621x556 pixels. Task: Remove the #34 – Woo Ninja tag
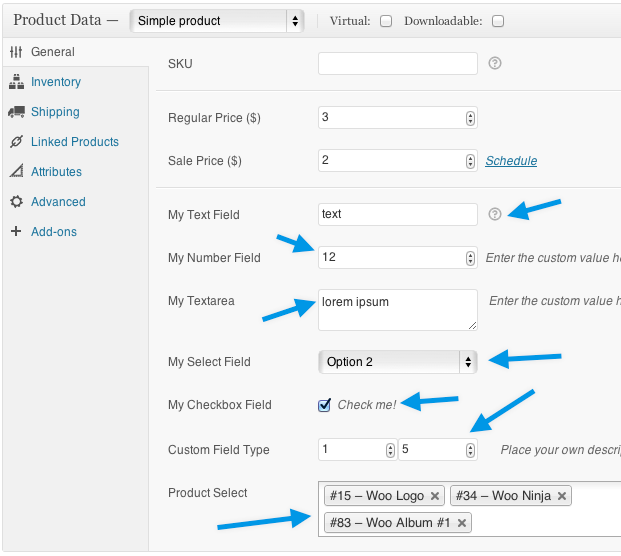[x=562, y=496]
